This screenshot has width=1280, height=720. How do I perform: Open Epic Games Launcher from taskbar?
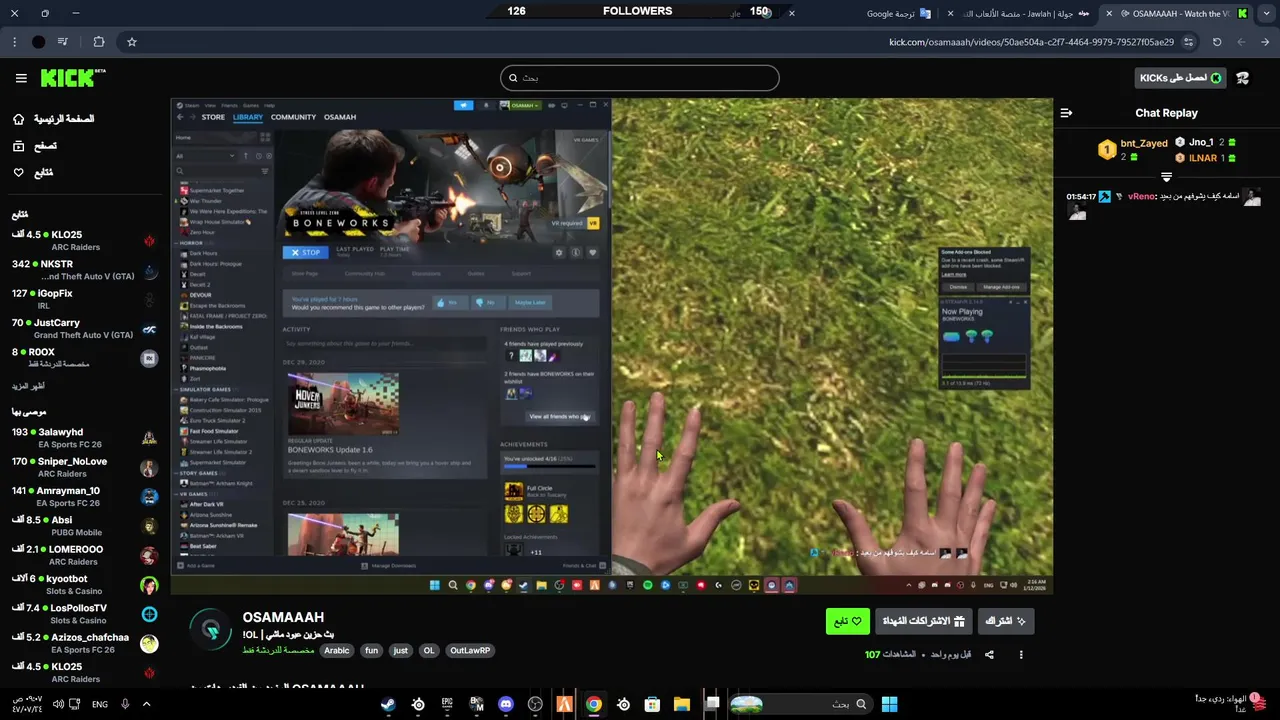point(447,705)
